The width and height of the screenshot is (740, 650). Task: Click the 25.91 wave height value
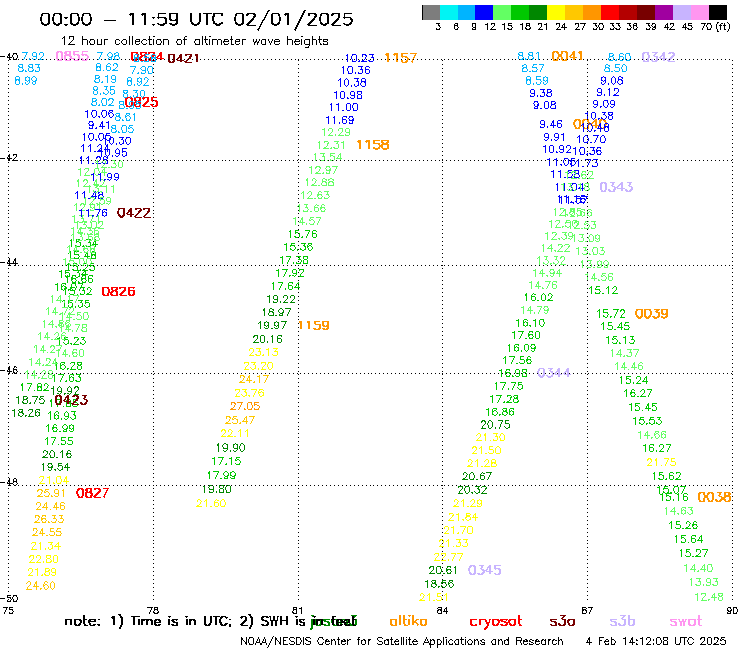tap(51, 493)
